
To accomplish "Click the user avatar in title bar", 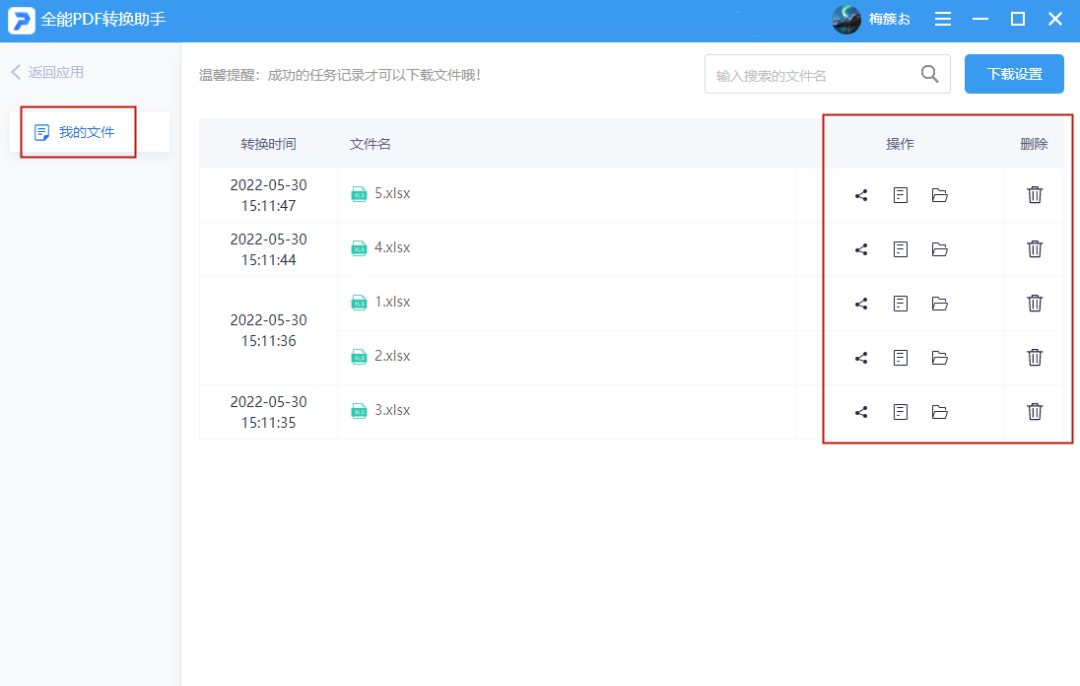I will tap(846, 19).
